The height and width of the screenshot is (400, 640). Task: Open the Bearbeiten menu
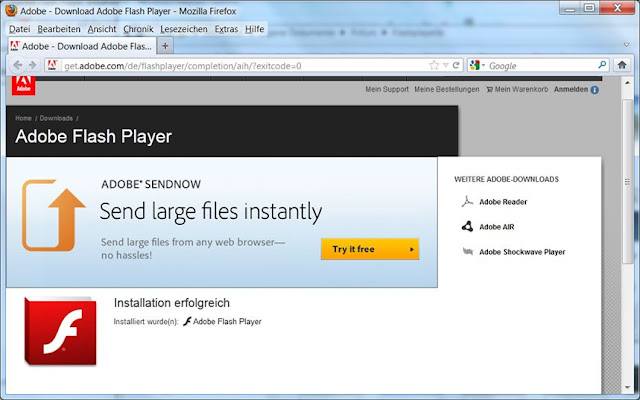(x=59, y=29)
